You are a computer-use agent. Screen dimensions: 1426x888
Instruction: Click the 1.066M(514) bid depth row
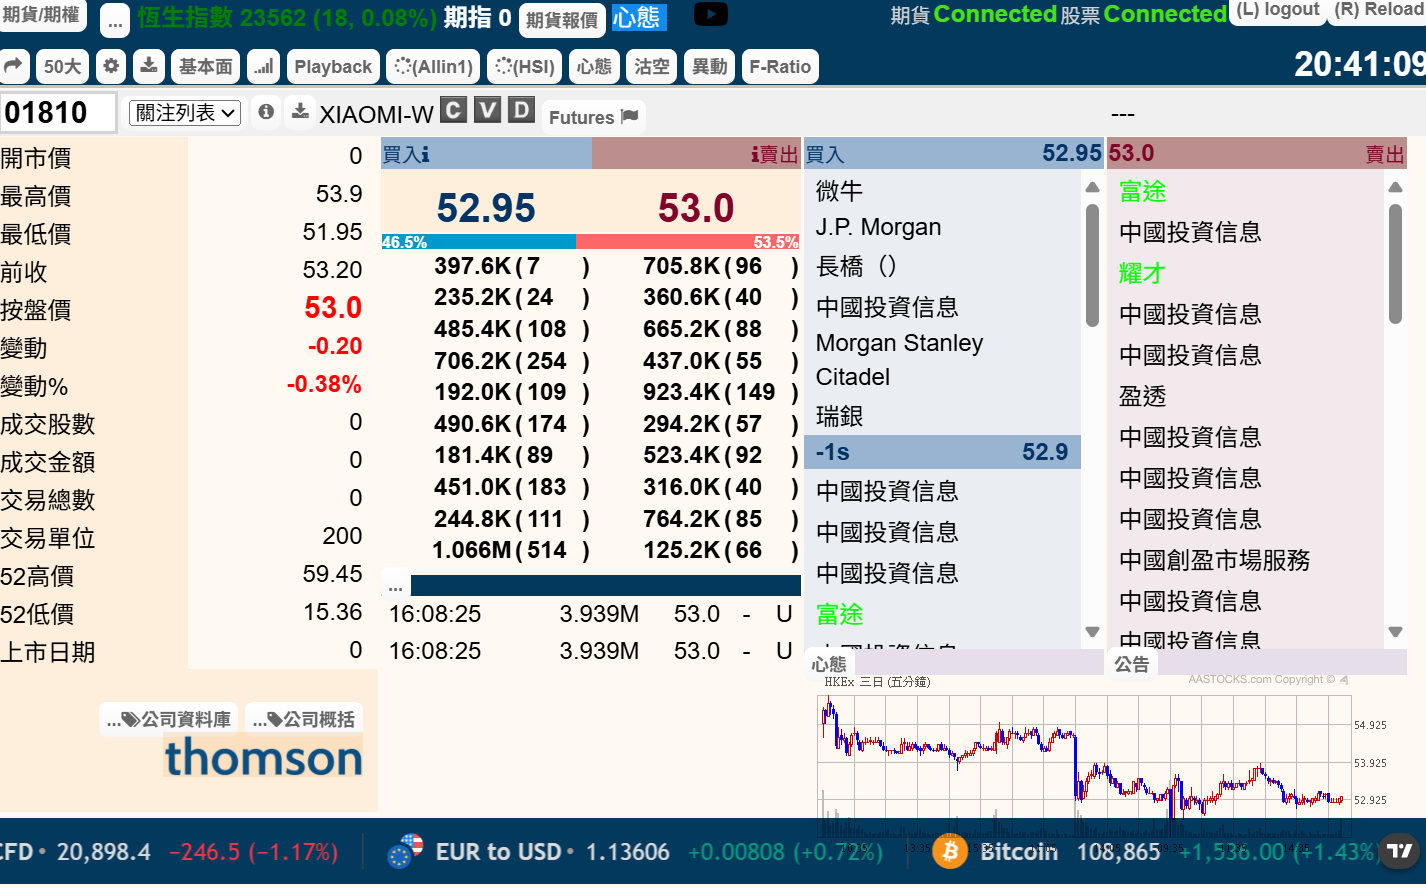(511, 550)
